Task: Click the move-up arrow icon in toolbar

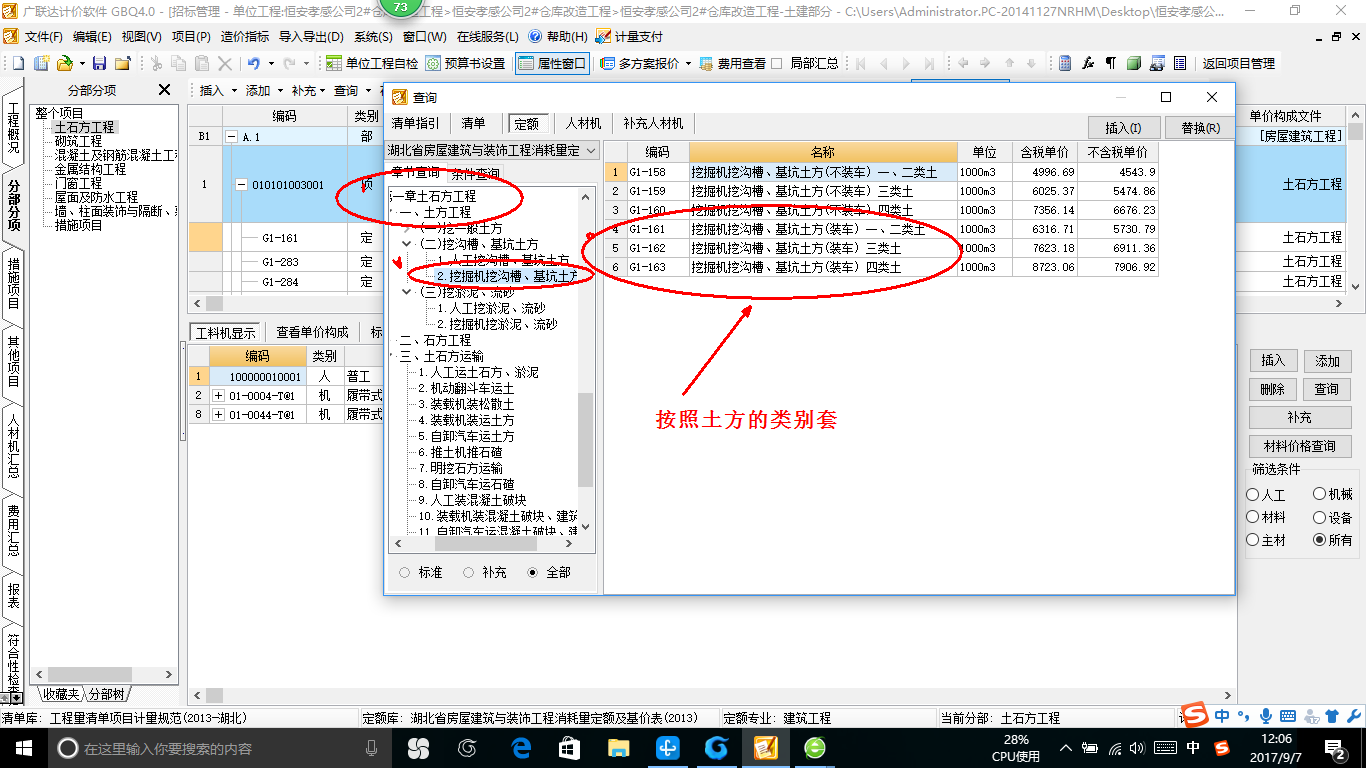Action: coord(1009,63)
